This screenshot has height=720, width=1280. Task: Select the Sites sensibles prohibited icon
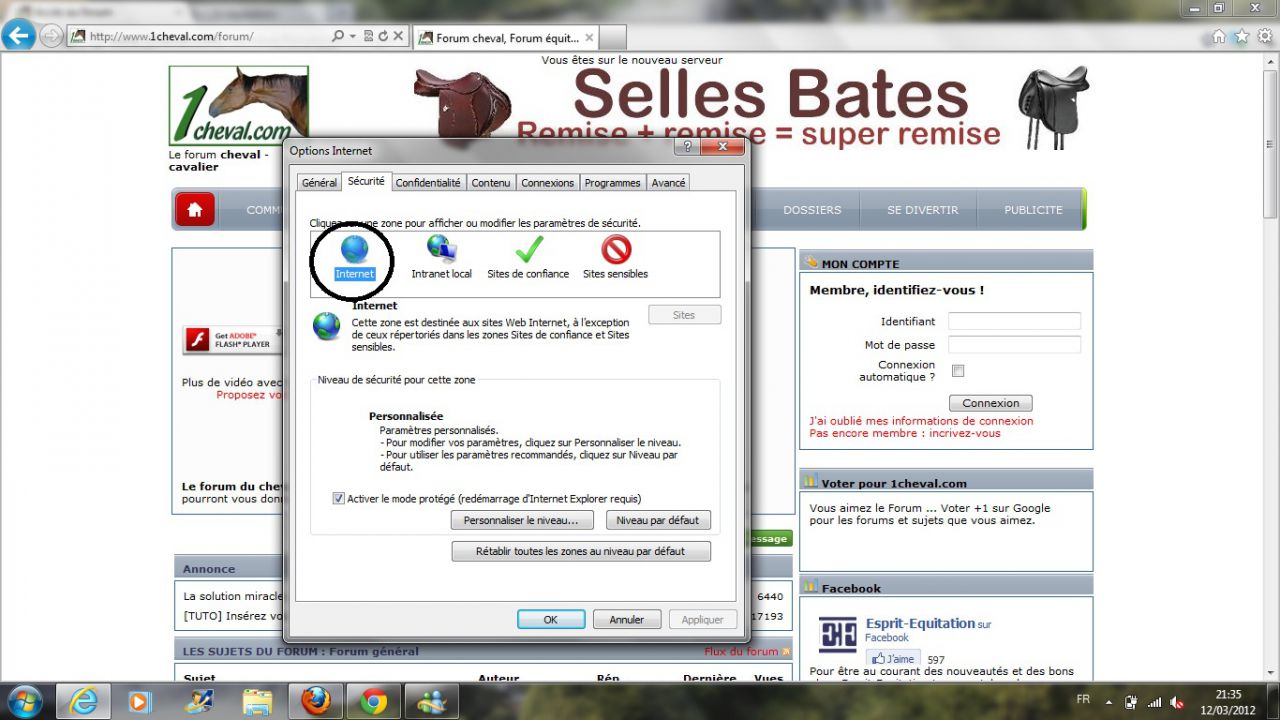coord(615,250)
